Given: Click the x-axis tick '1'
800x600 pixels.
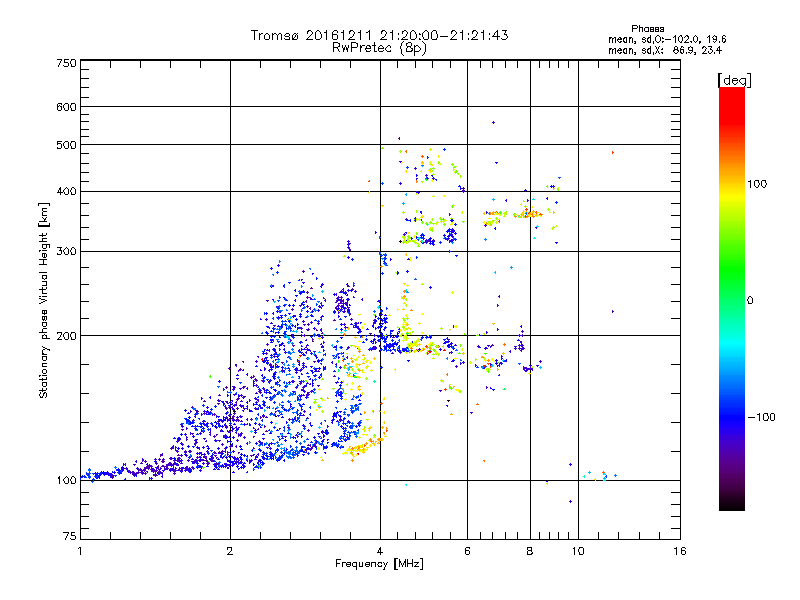Looking at the screenshot, I should click(x=80, y=551).
